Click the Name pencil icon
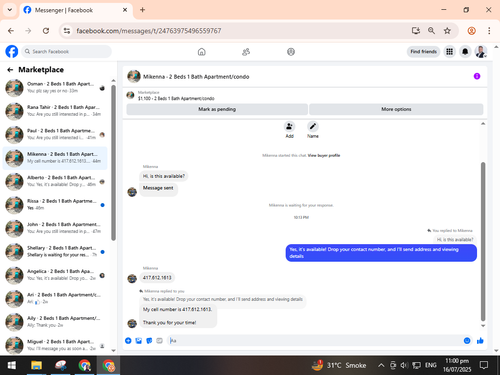Image resolution: width=500 pixels, height=375 pixels. click(x=313, y=127)
